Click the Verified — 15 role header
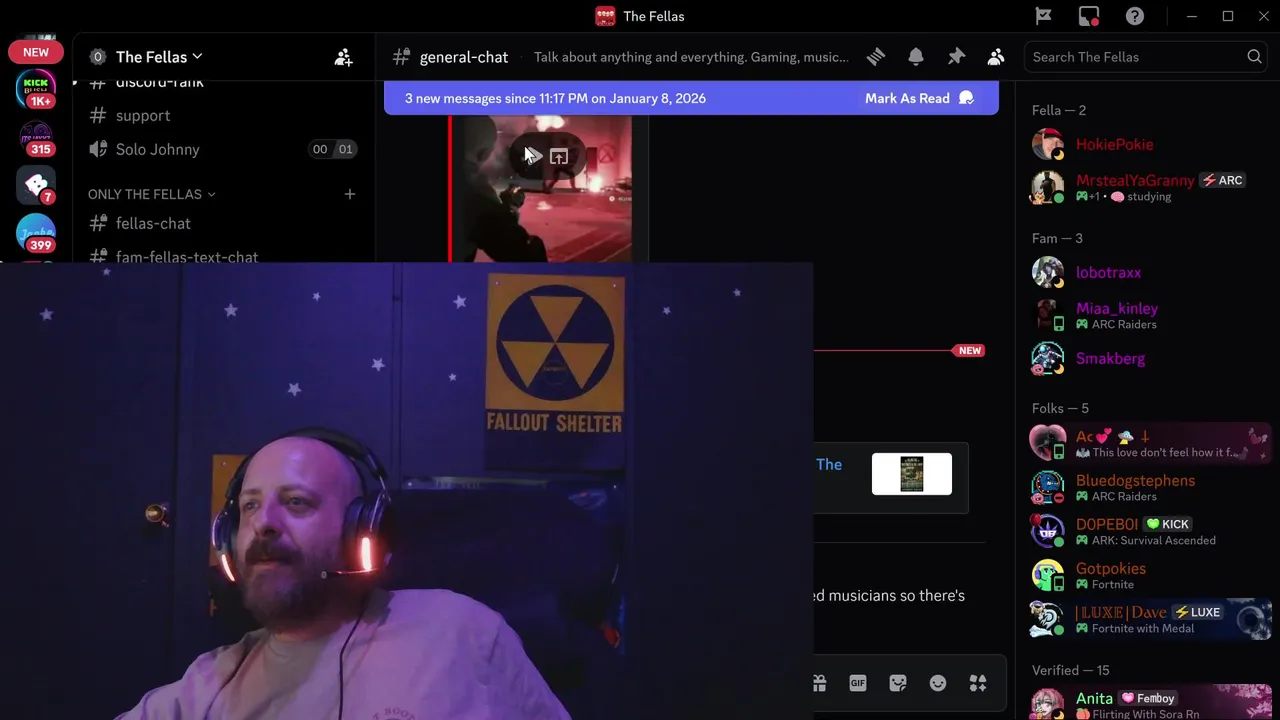The height and width of the screenshot is (720, 1280). 1070,670
